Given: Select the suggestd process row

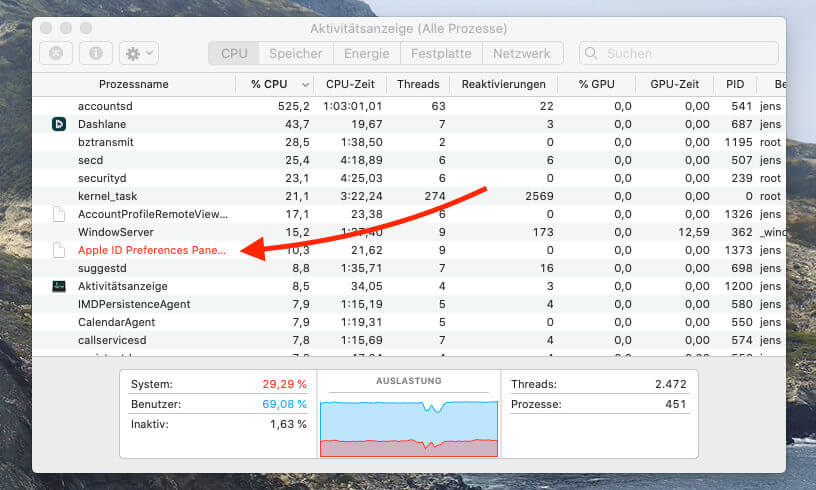Looking at the screenshot, I should point(409,268).
